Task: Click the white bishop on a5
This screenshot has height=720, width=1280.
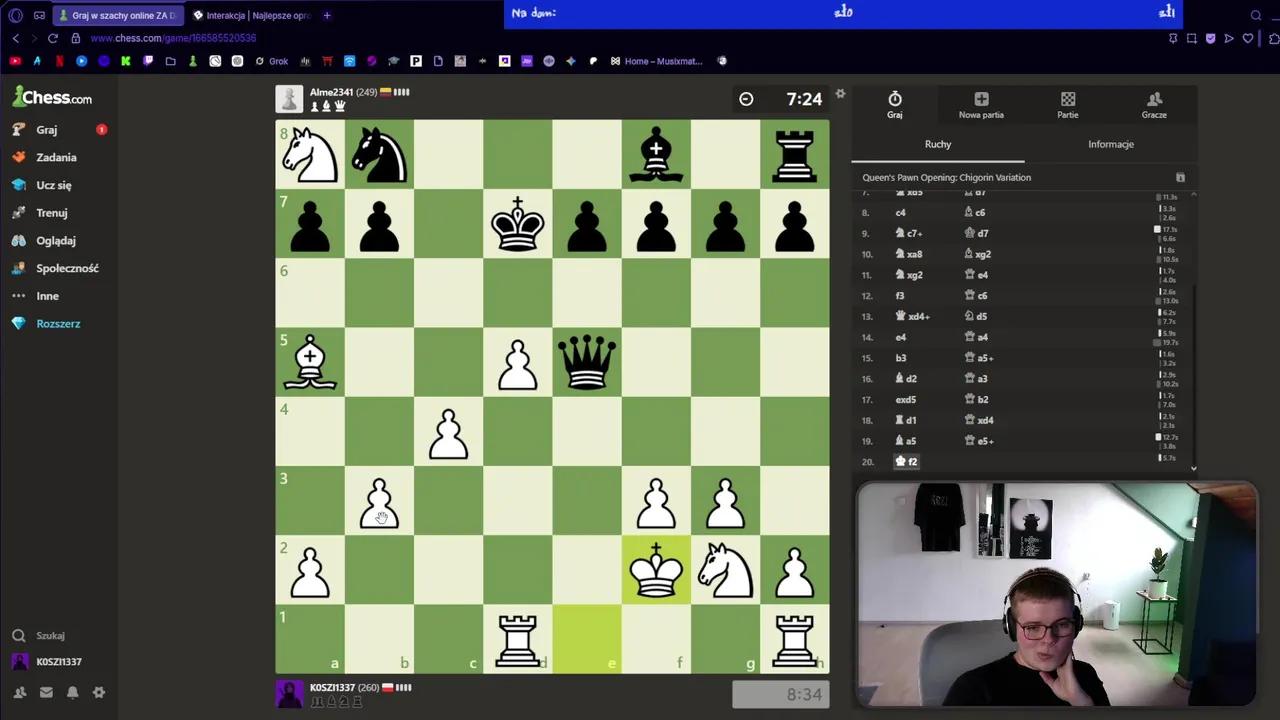Action: (310, 362)
